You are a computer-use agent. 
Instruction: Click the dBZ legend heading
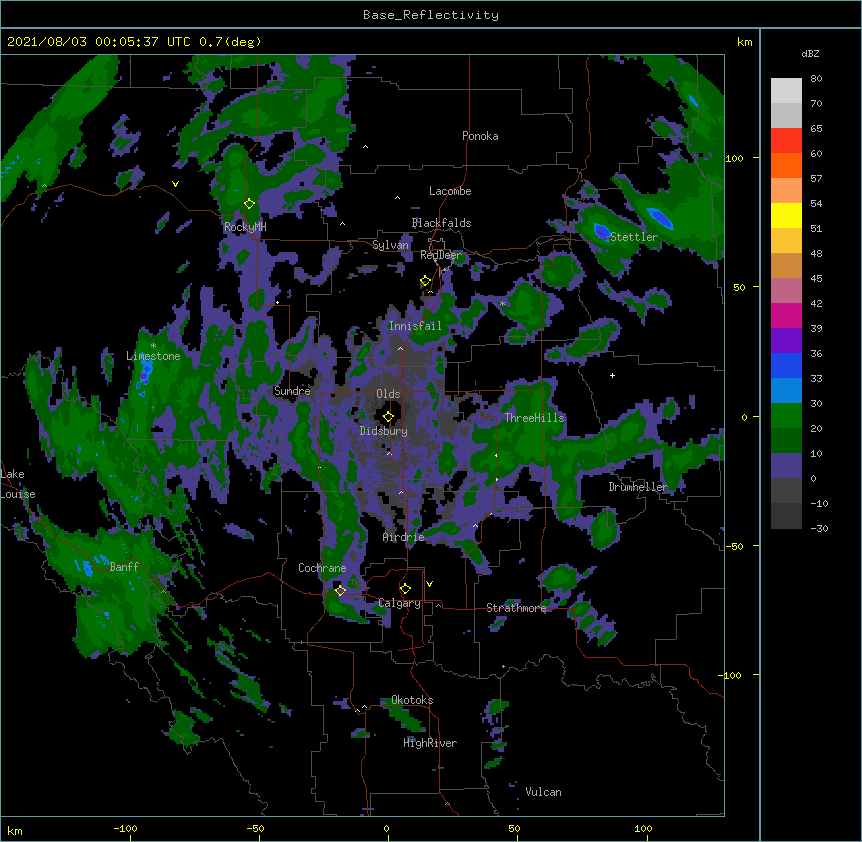tap(810, 54)
